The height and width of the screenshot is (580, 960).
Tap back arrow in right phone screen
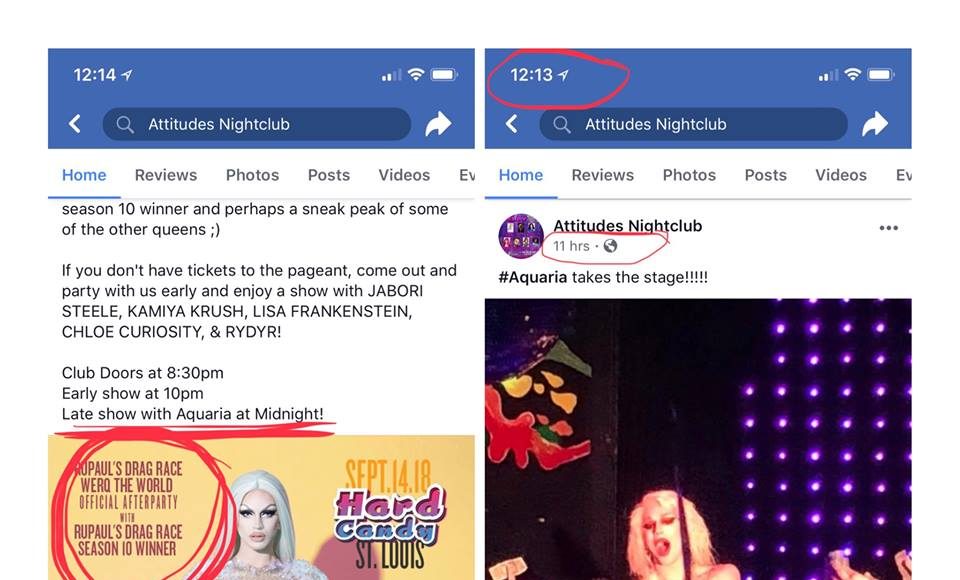click(x=511, y=124)
